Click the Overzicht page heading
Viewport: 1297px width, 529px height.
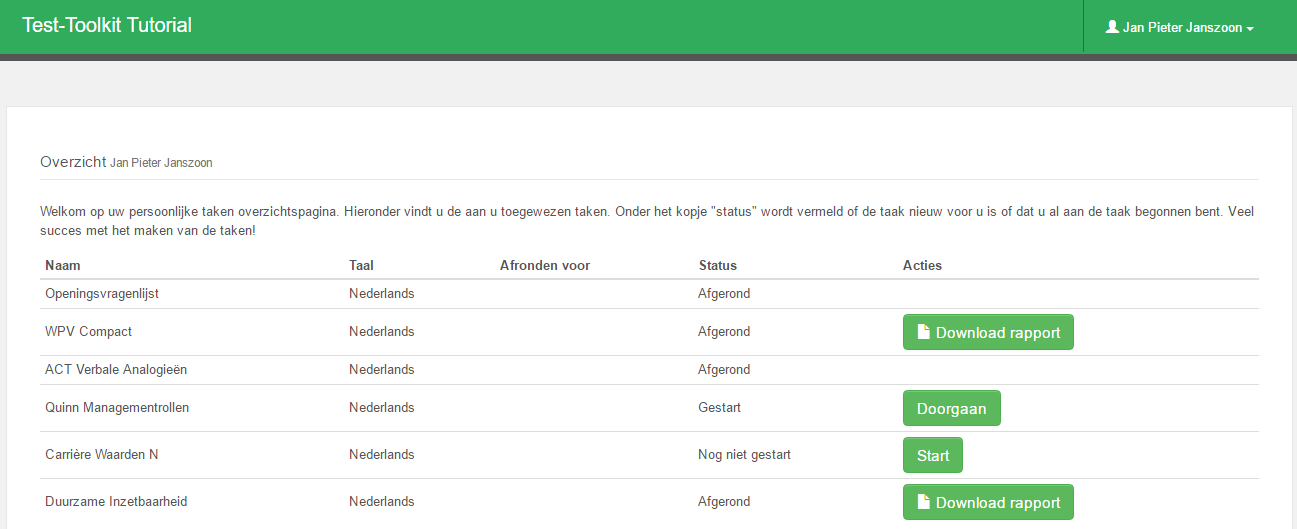73,161
